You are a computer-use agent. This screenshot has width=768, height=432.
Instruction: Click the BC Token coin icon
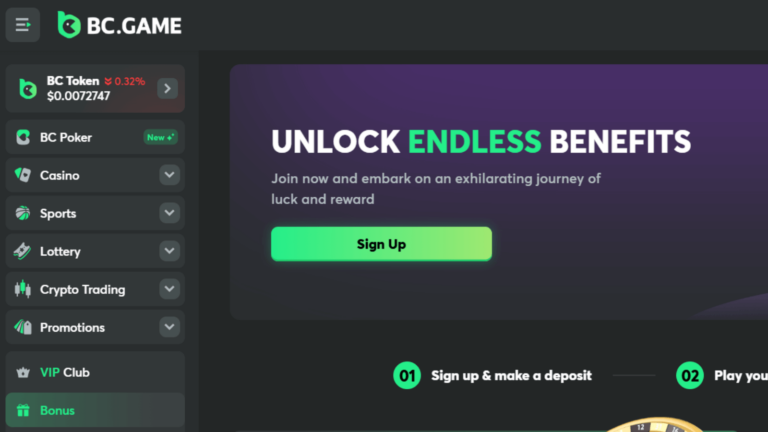(27, 89)
